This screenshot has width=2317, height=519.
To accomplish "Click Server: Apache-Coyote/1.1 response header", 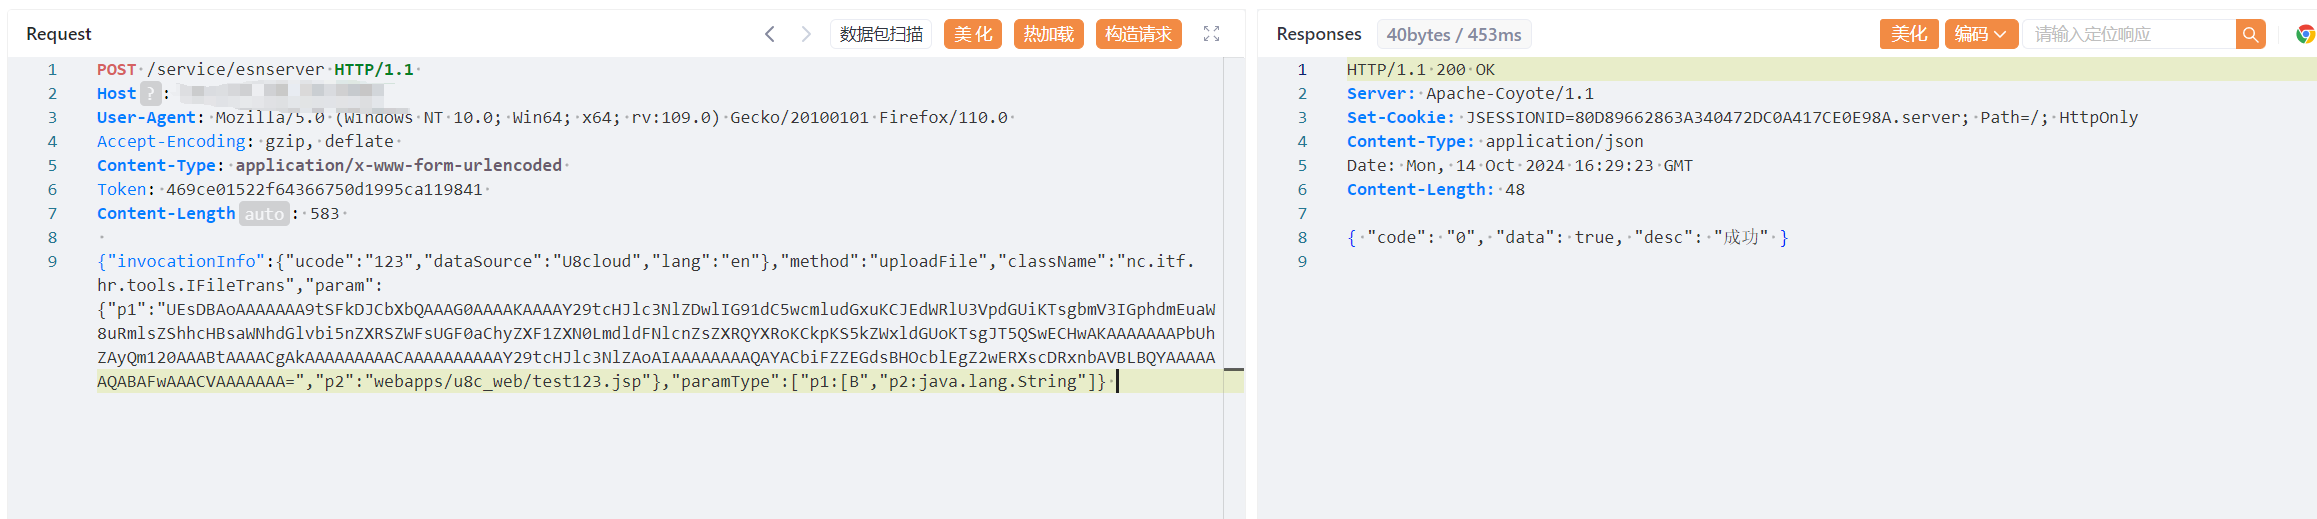I will pos(1470,94).
